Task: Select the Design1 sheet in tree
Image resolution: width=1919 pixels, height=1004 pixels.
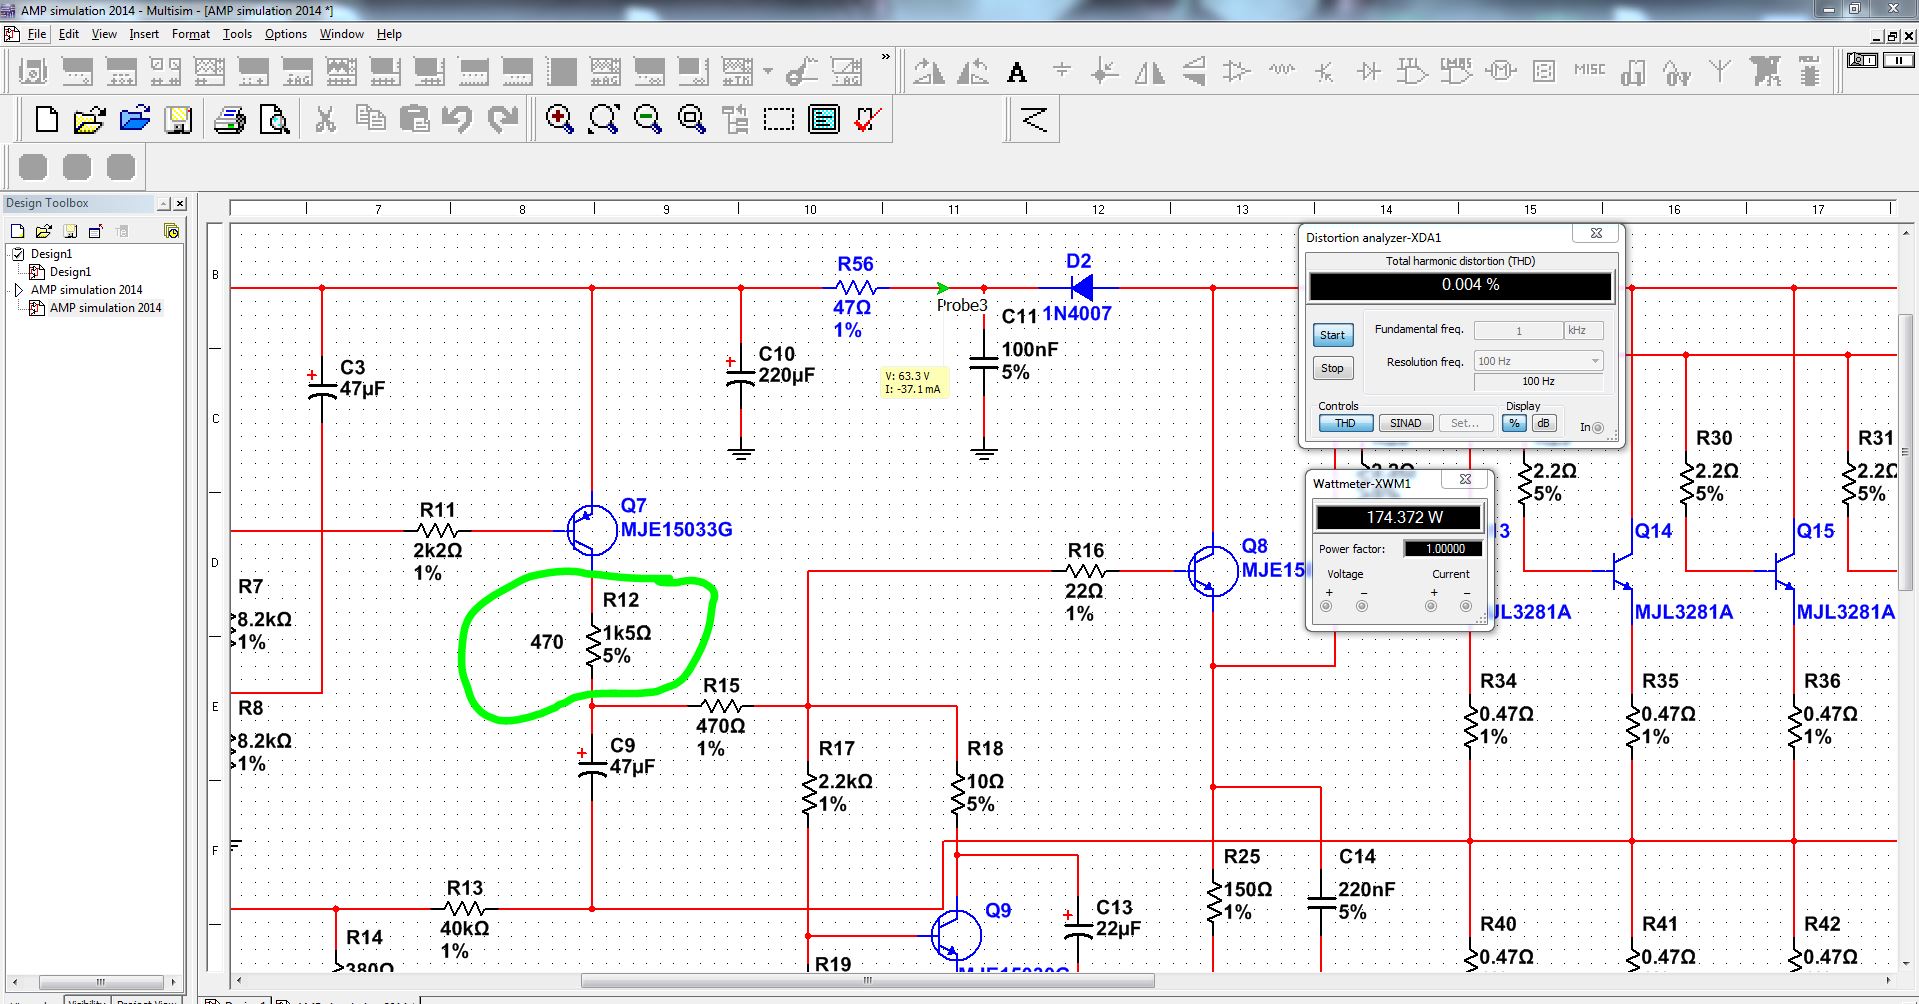Action: coord(70,272)
